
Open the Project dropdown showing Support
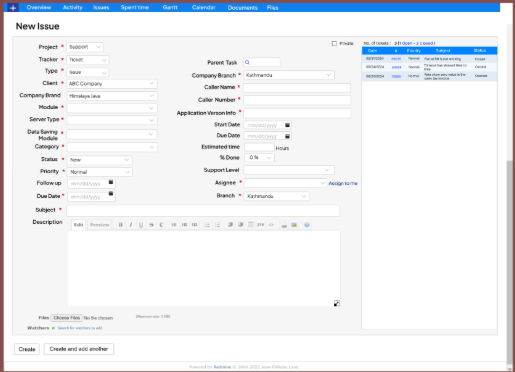(85, 47)
